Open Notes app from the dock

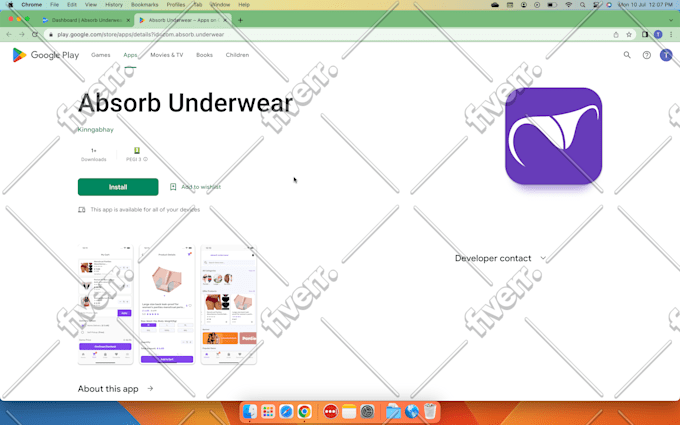click(349, 411)
